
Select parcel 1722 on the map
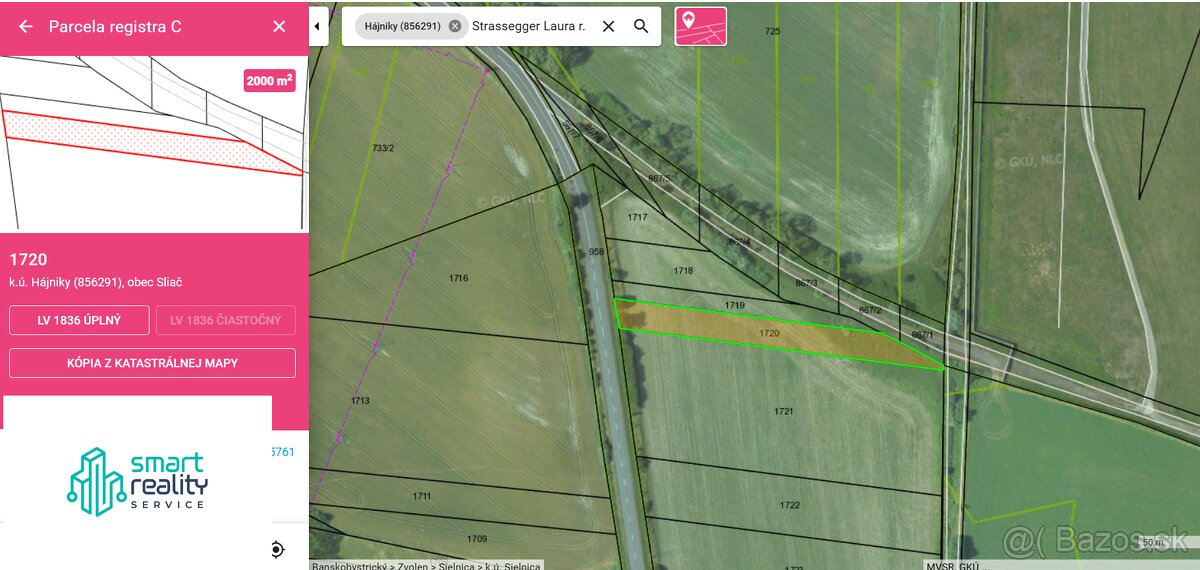pos(789,505)
